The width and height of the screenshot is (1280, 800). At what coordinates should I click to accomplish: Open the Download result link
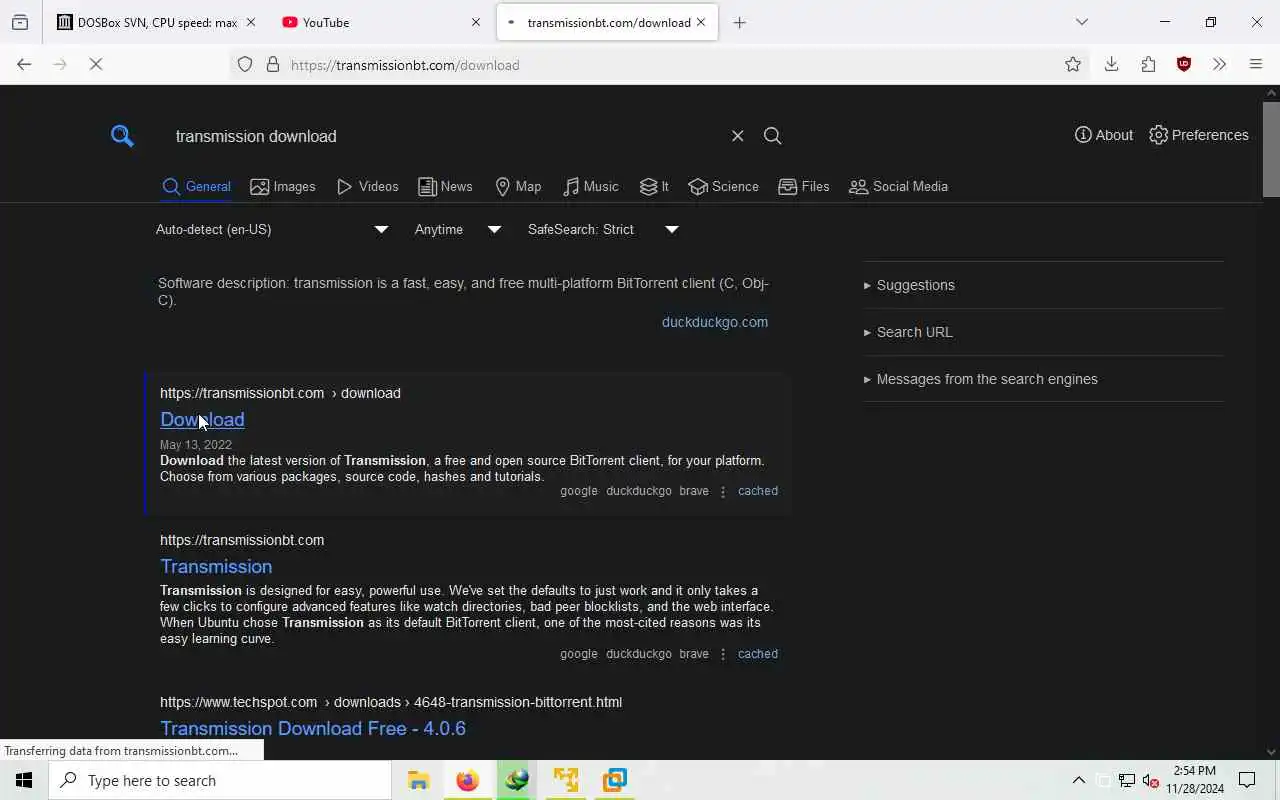pos(202,419)
